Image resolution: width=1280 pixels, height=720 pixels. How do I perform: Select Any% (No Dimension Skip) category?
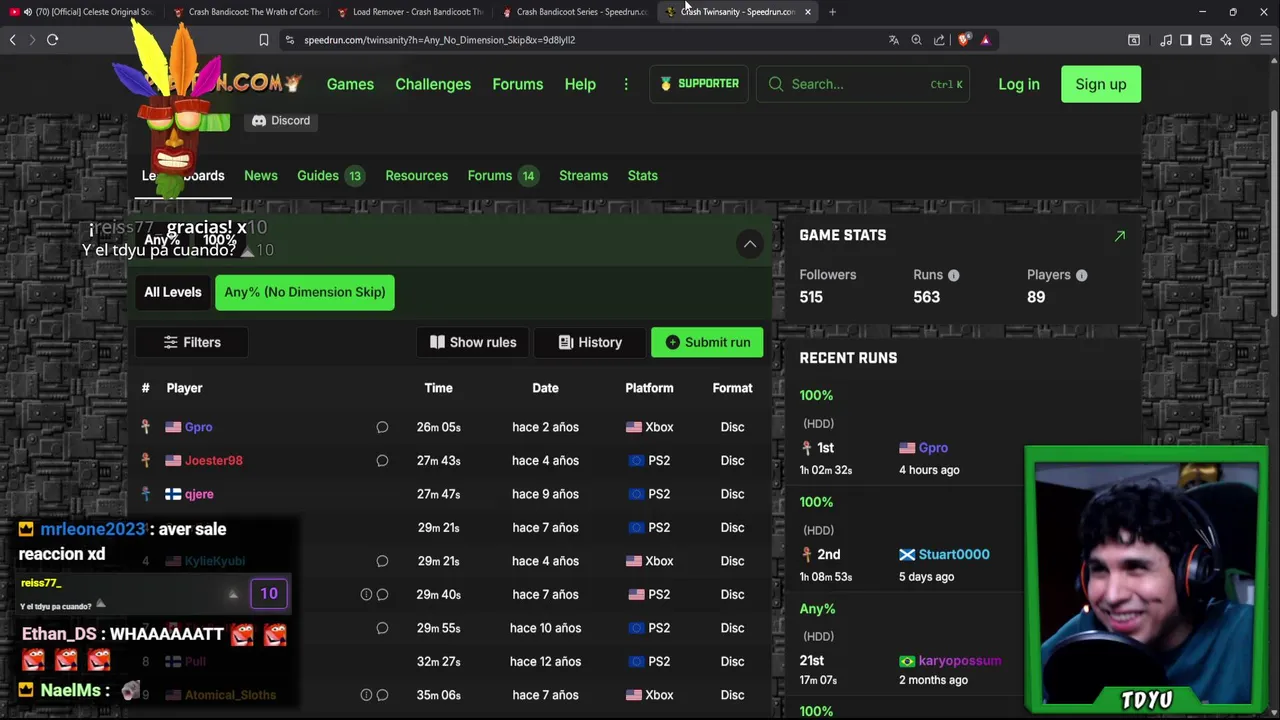[x=305, y=292]
